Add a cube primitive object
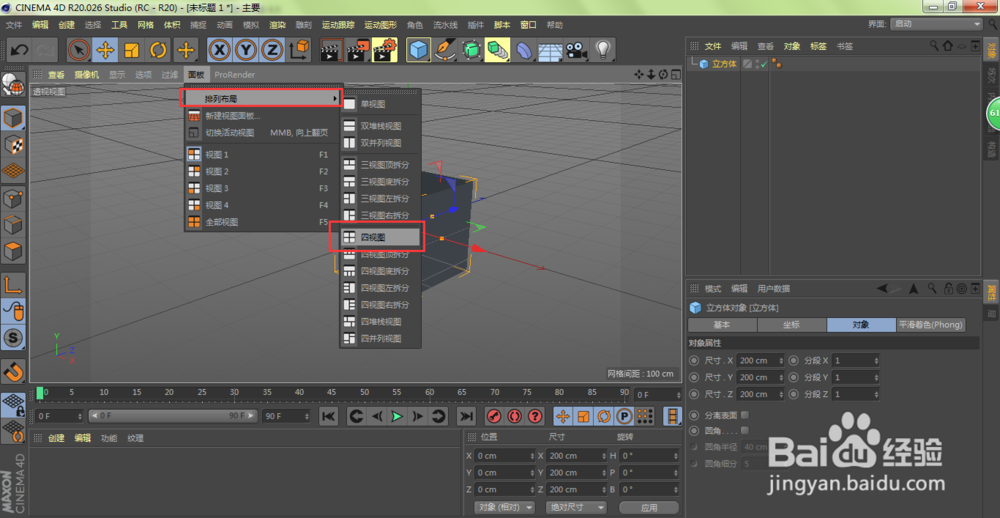Image resolution: width=1000 pixels, height=518 pixels. click(418, 50)
